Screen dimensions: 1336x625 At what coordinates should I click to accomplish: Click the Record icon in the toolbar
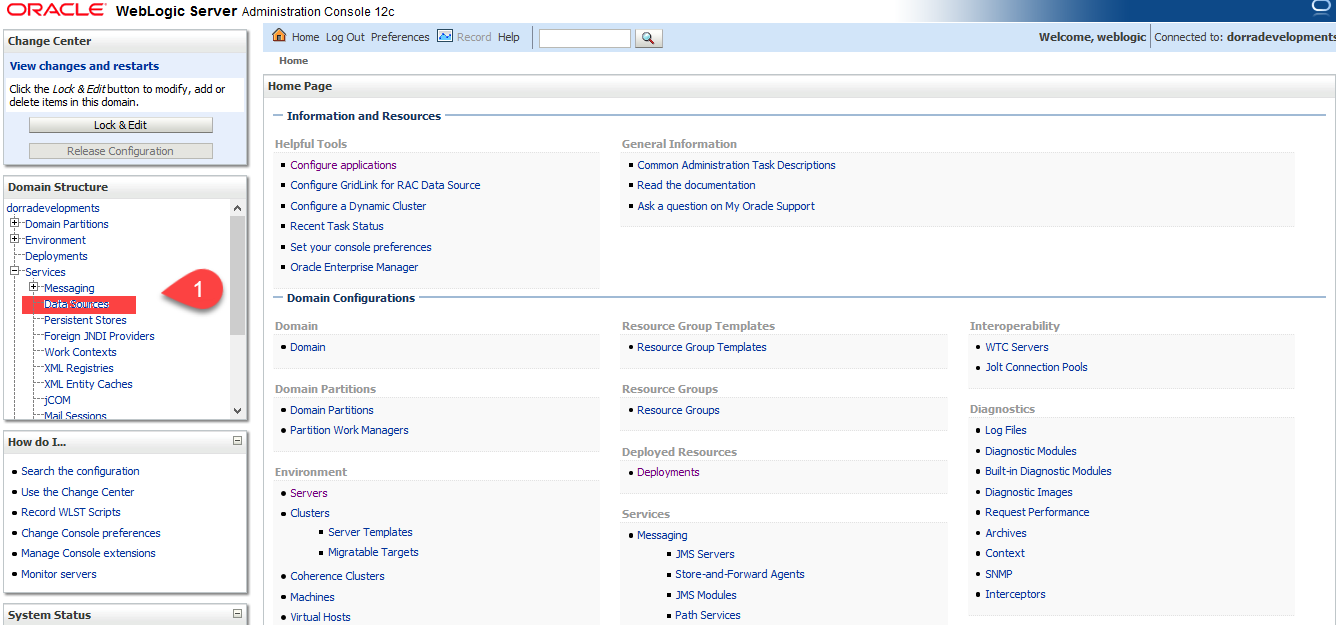click(445, 37)
